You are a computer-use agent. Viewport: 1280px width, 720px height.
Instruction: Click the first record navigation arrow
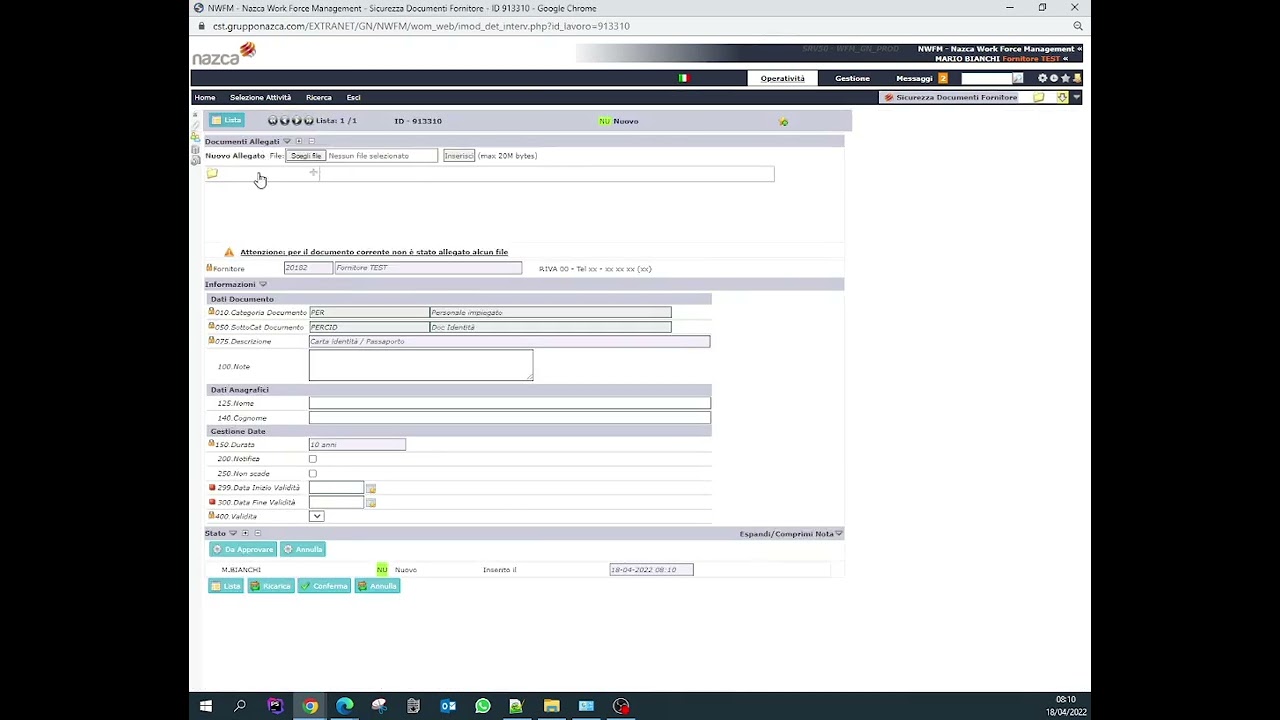click(x=272, y=121)
